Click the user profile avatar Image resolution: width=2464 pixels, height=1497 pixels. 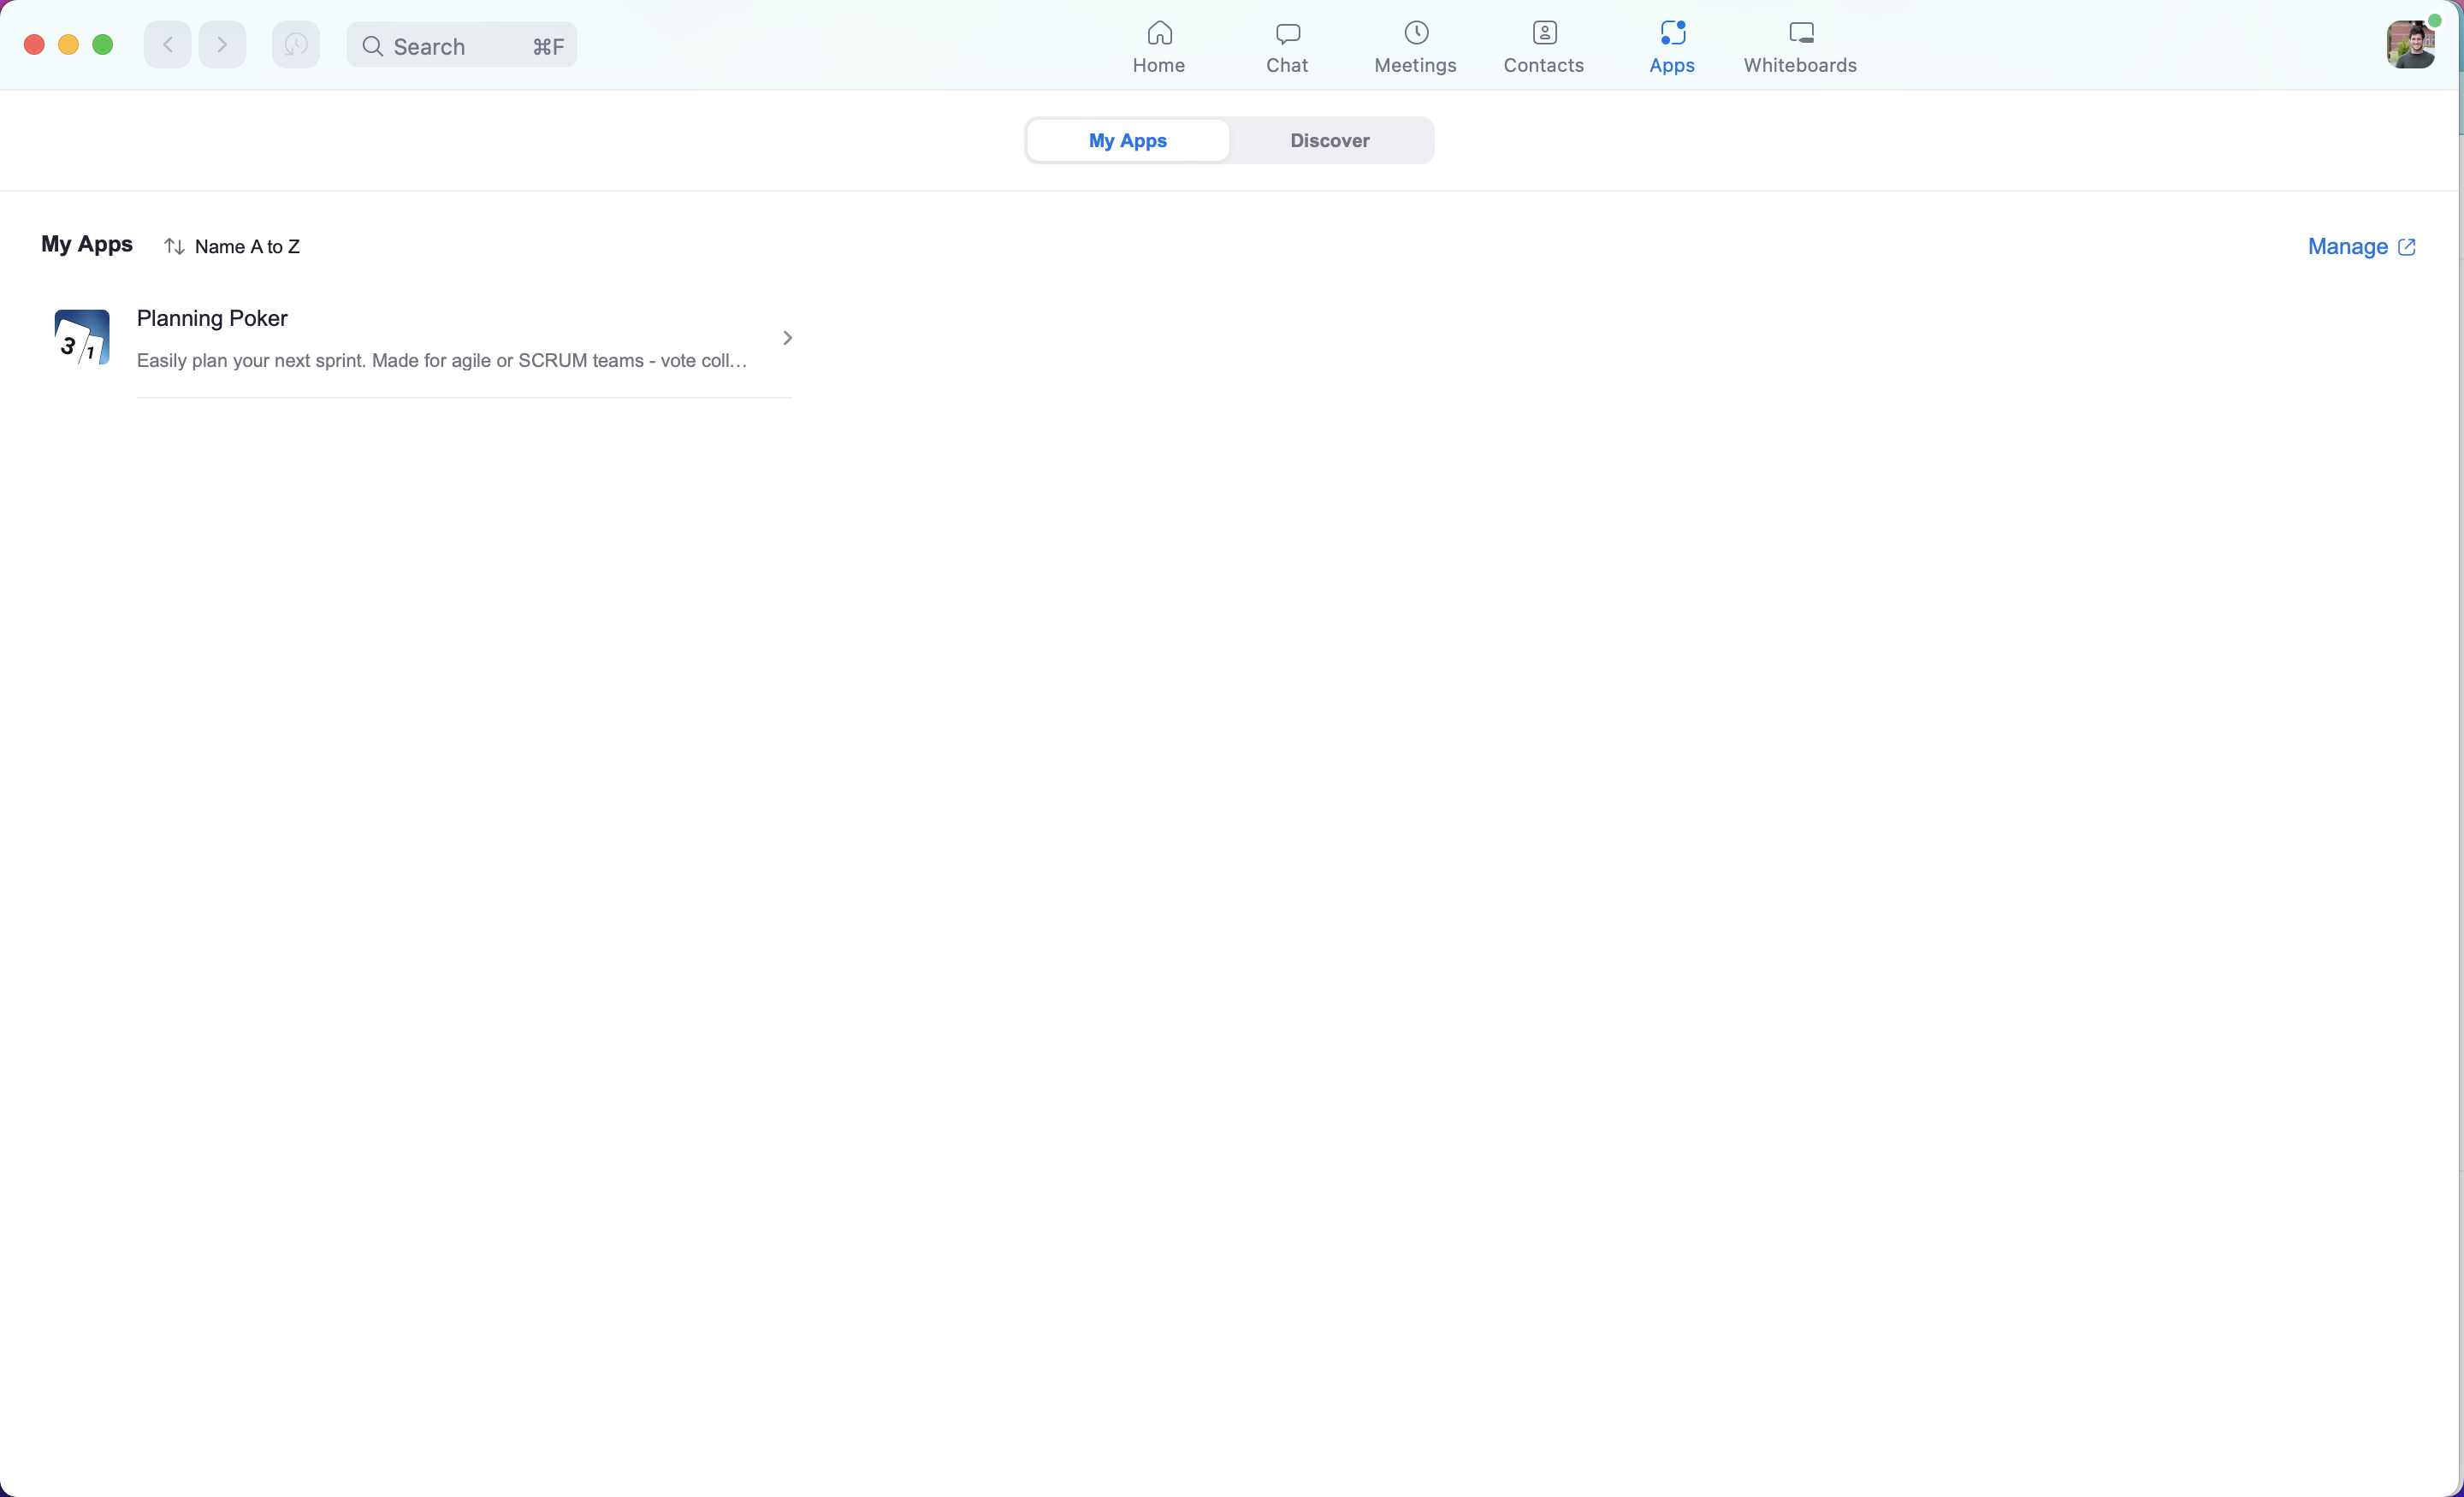(2411, 44)
